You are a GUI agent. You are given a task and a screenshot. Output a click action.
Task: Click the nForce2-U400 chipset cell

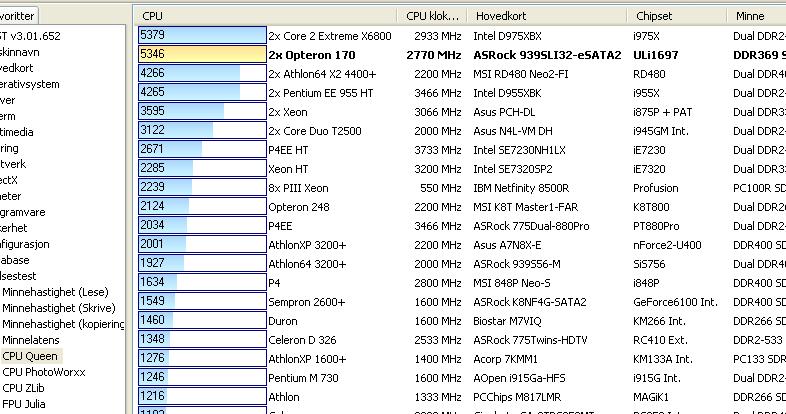pyautogui.click(x=667, y=245)
